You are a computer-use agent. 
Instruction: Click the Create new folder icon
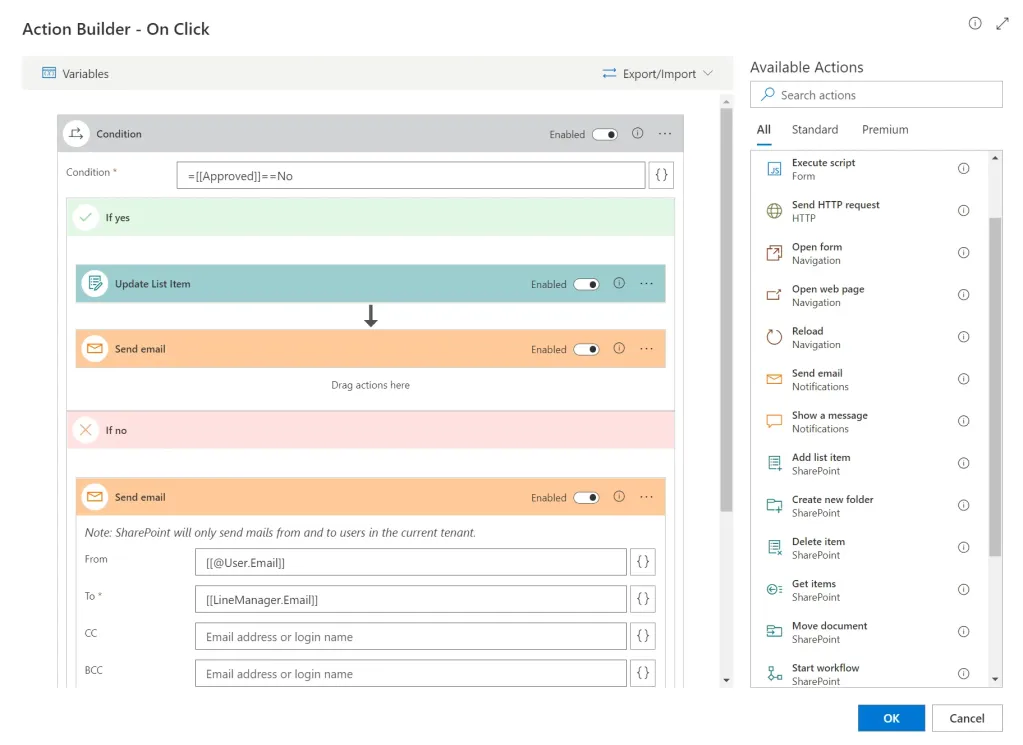tap(774, 506)
